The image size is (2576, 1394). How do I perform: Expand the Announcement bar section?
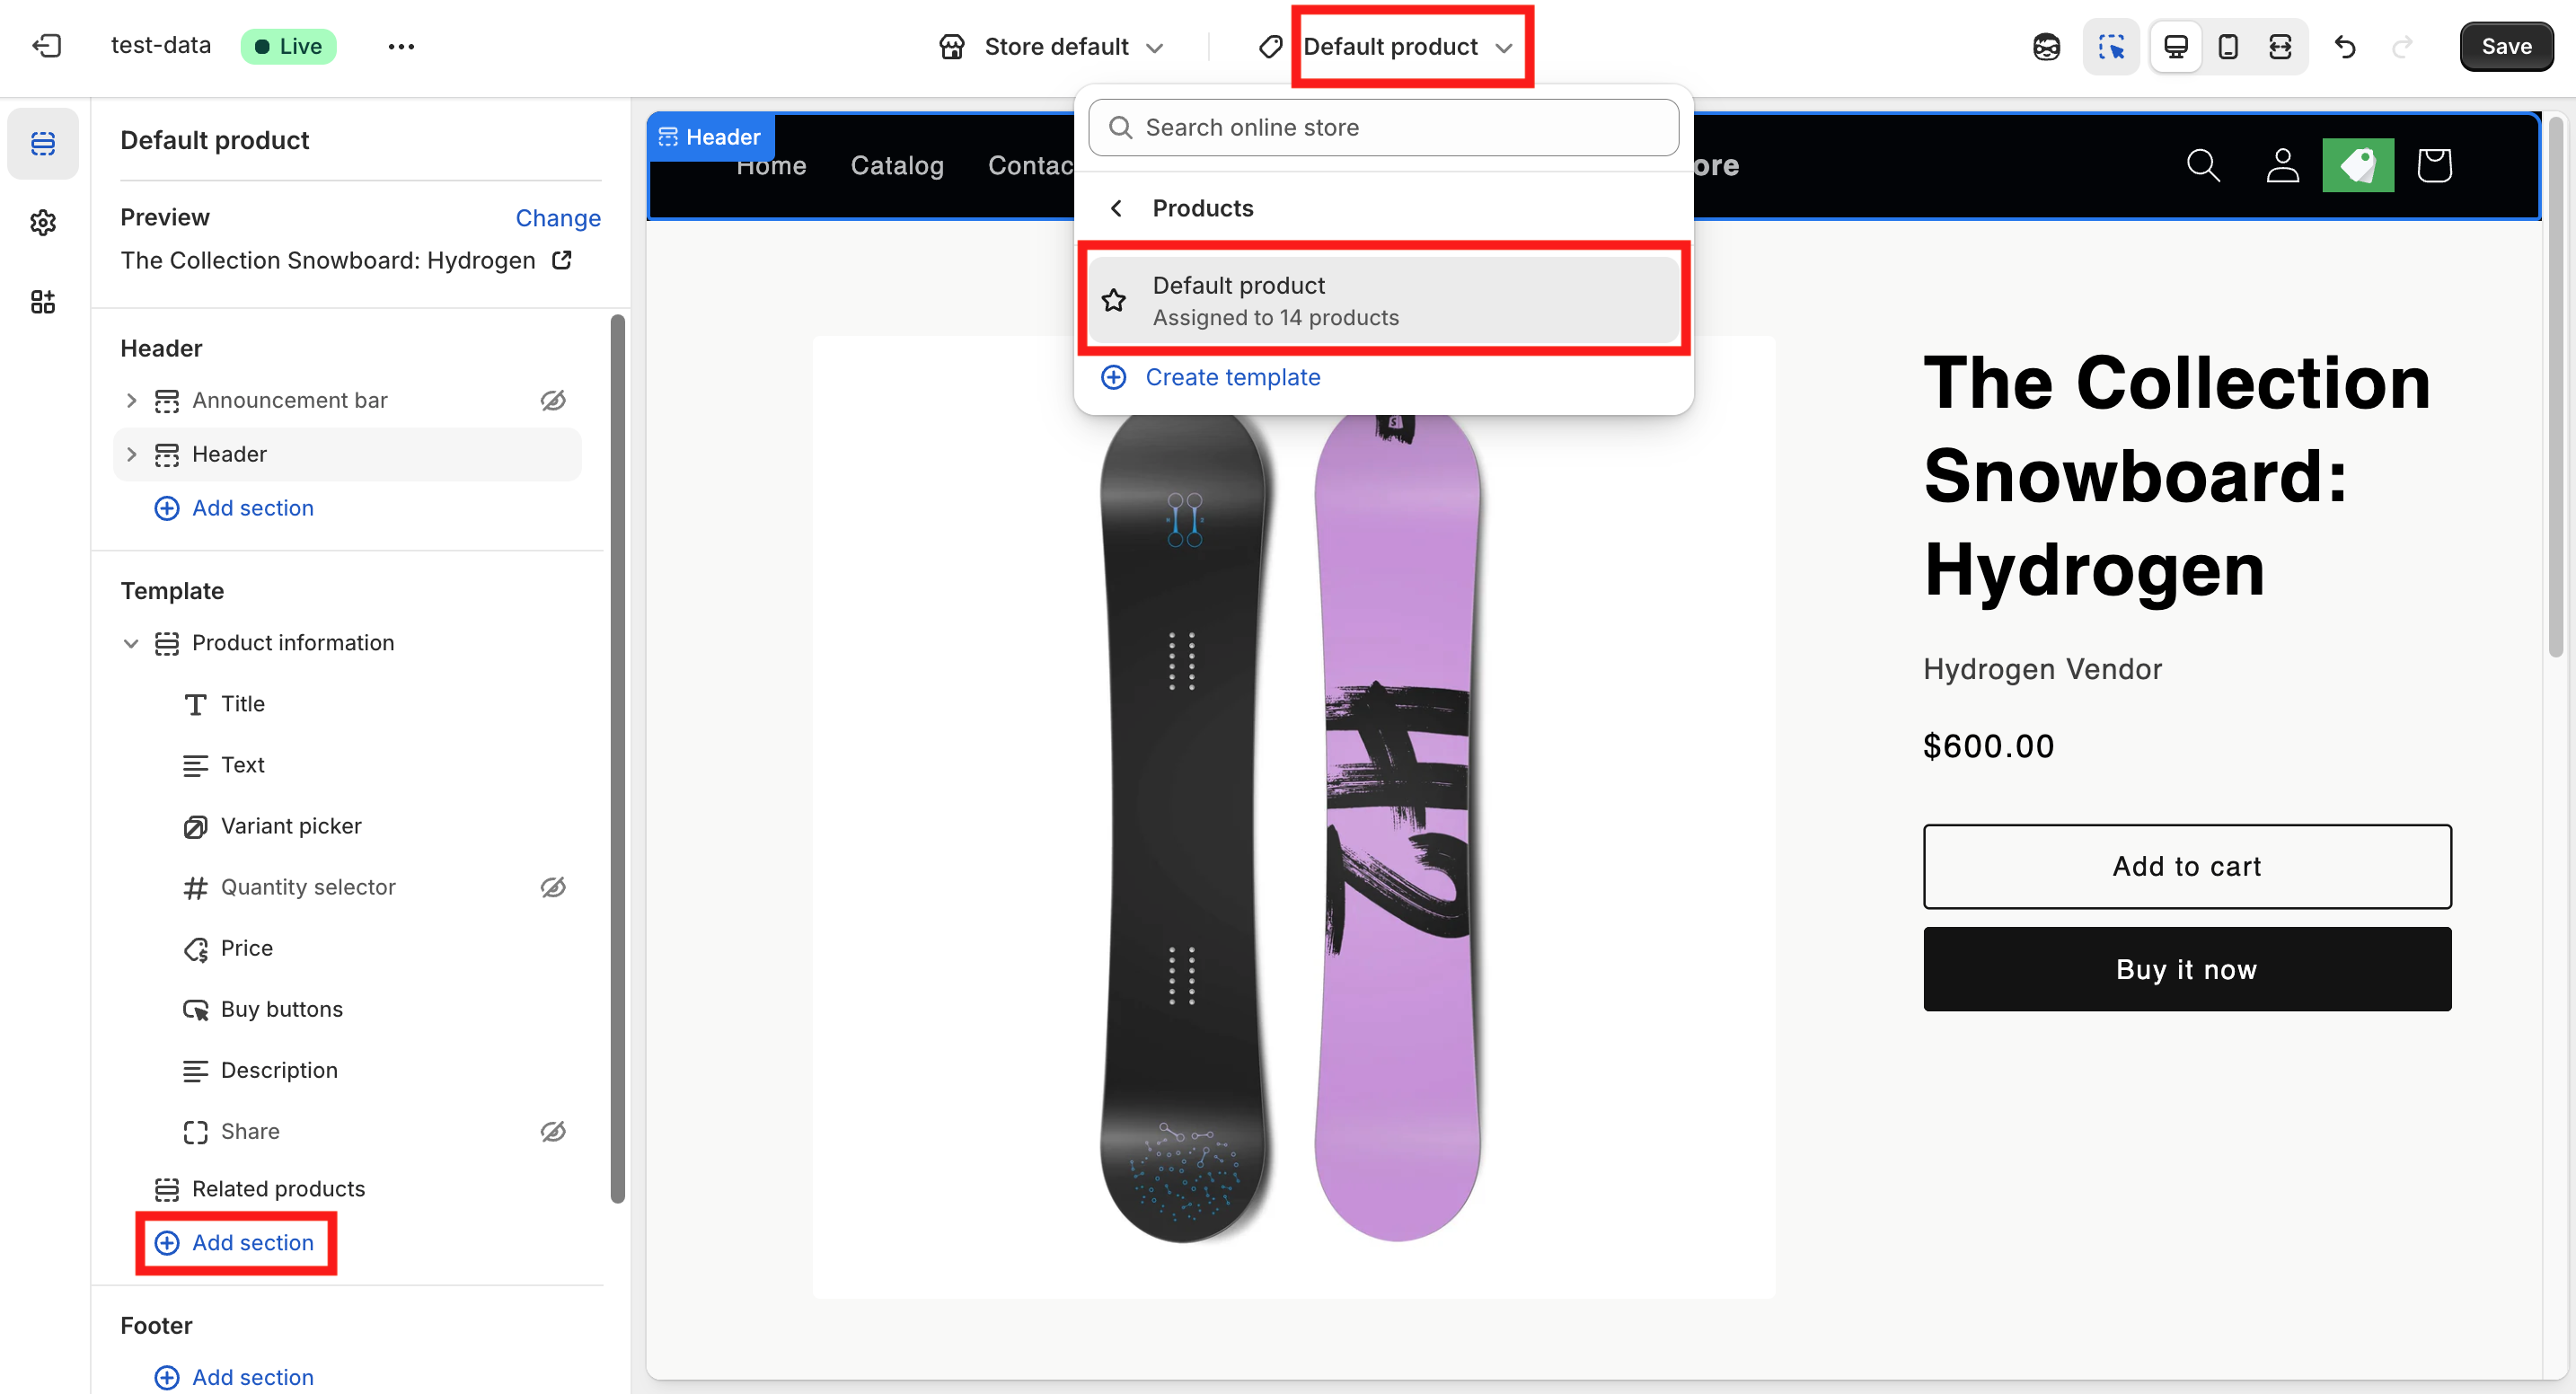pos(131,400)
